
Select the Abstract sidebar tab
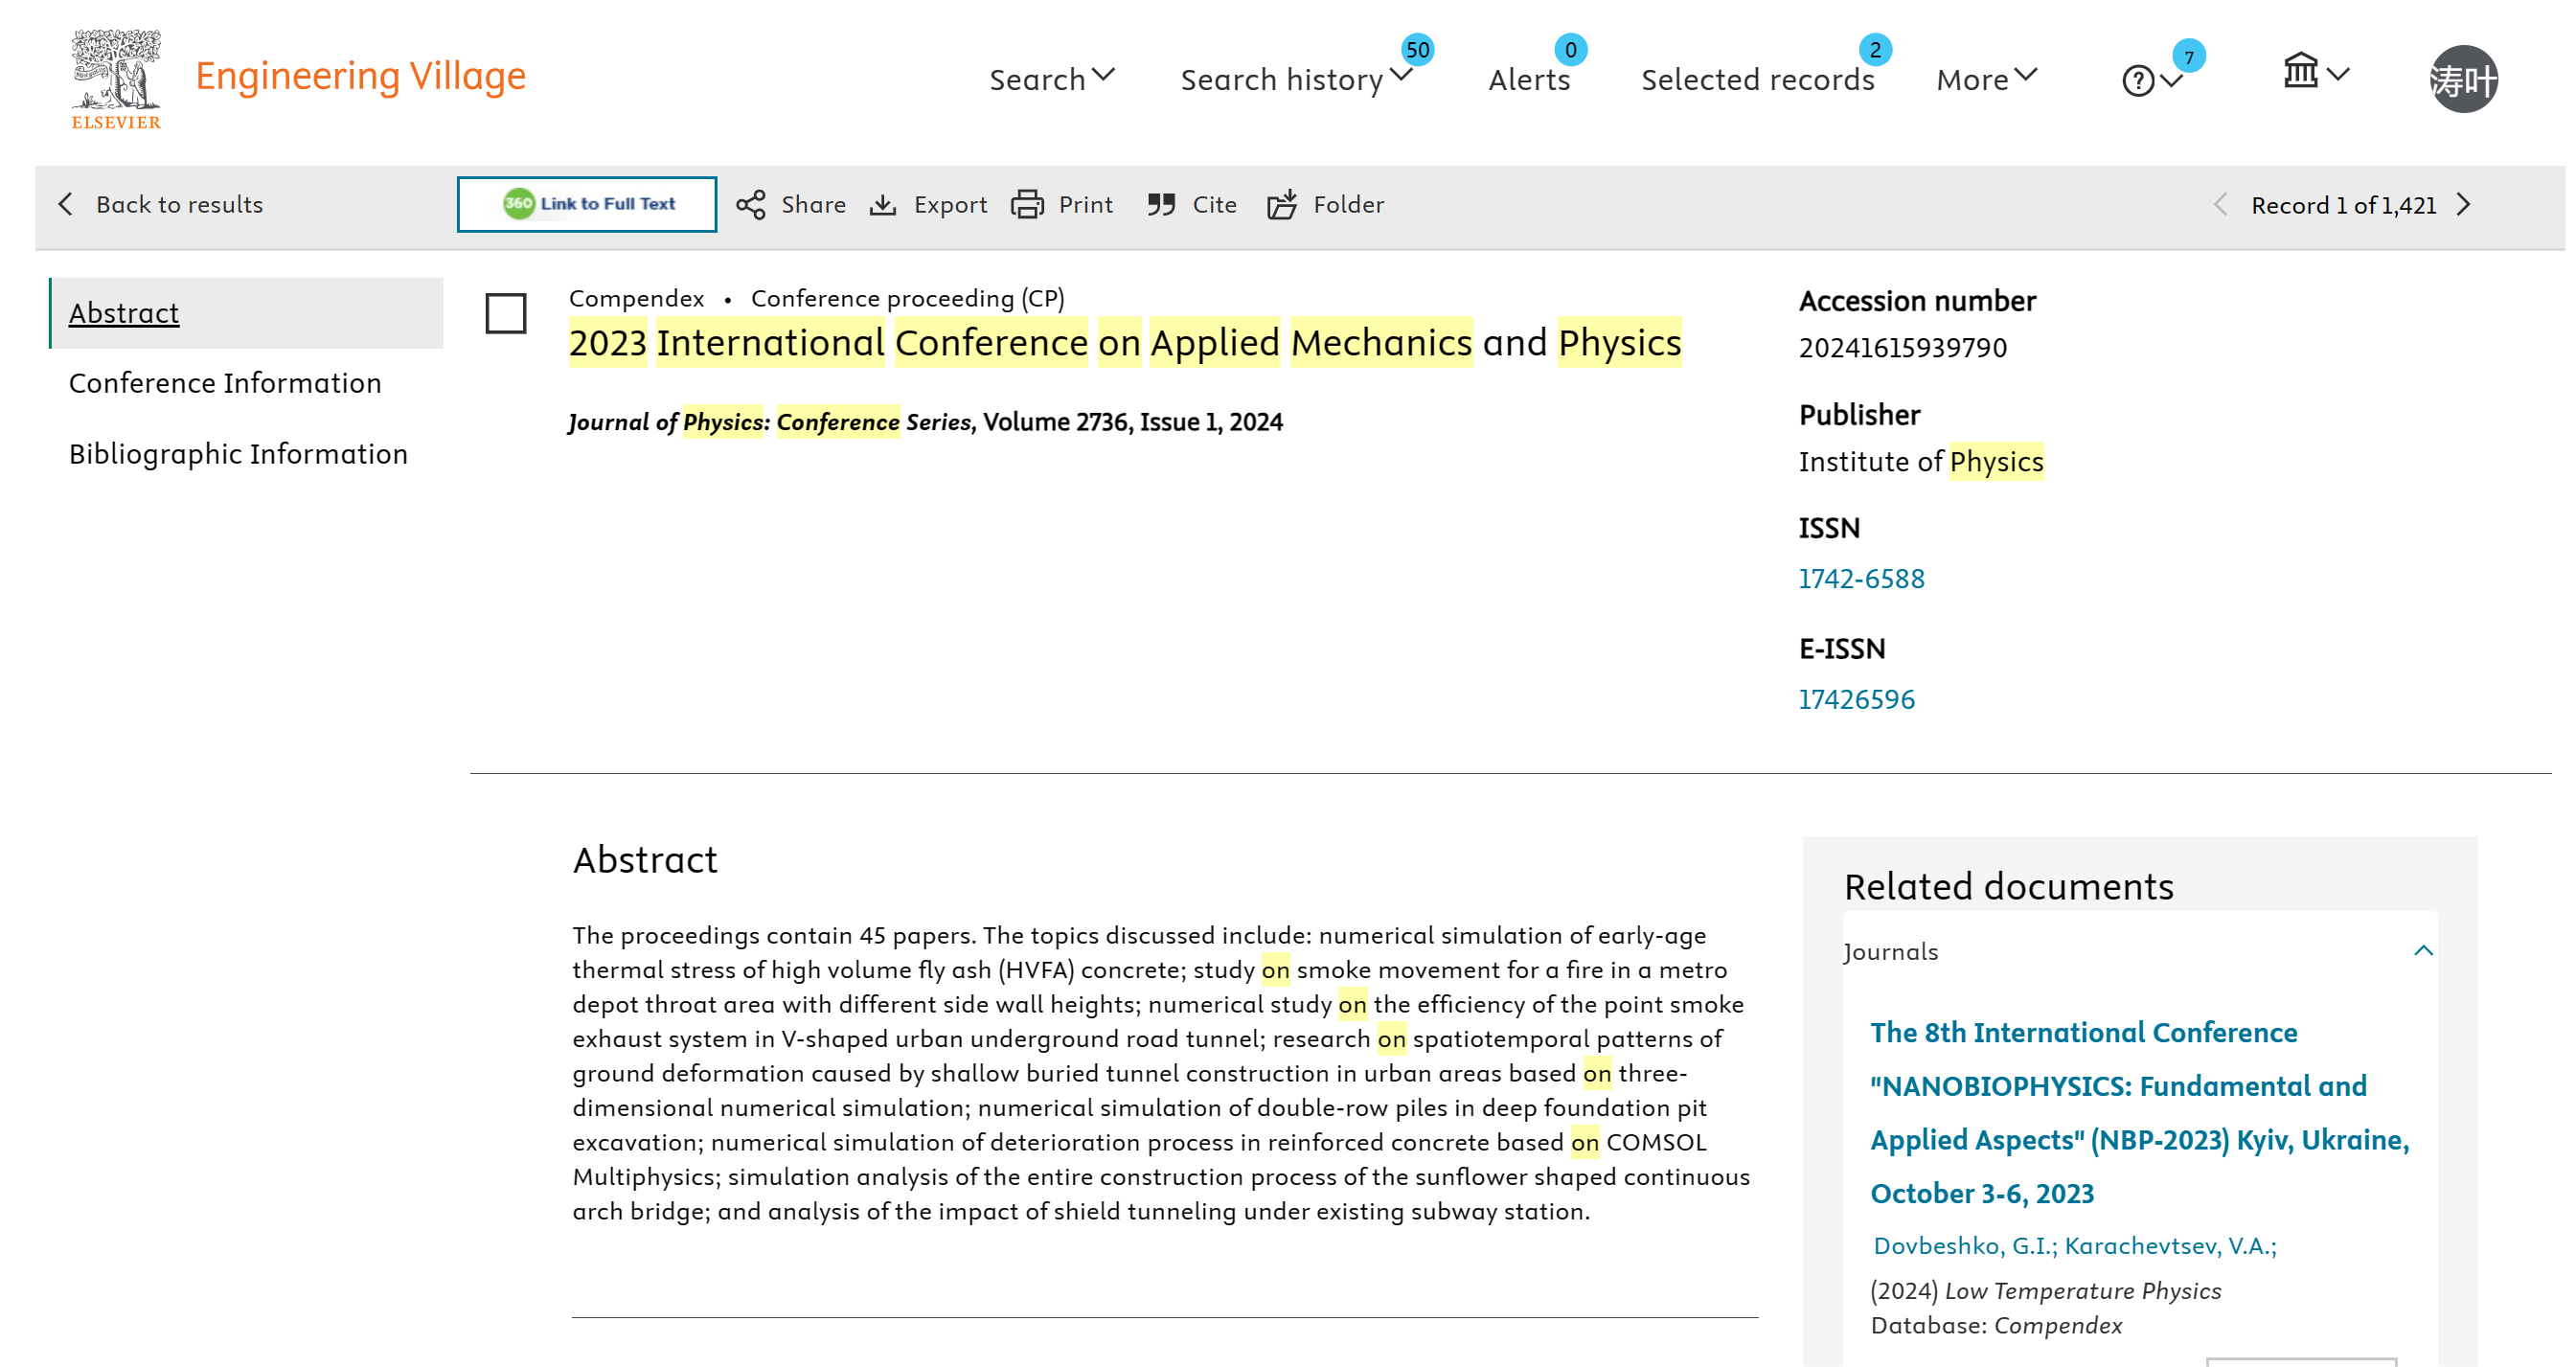coord(246,313)
